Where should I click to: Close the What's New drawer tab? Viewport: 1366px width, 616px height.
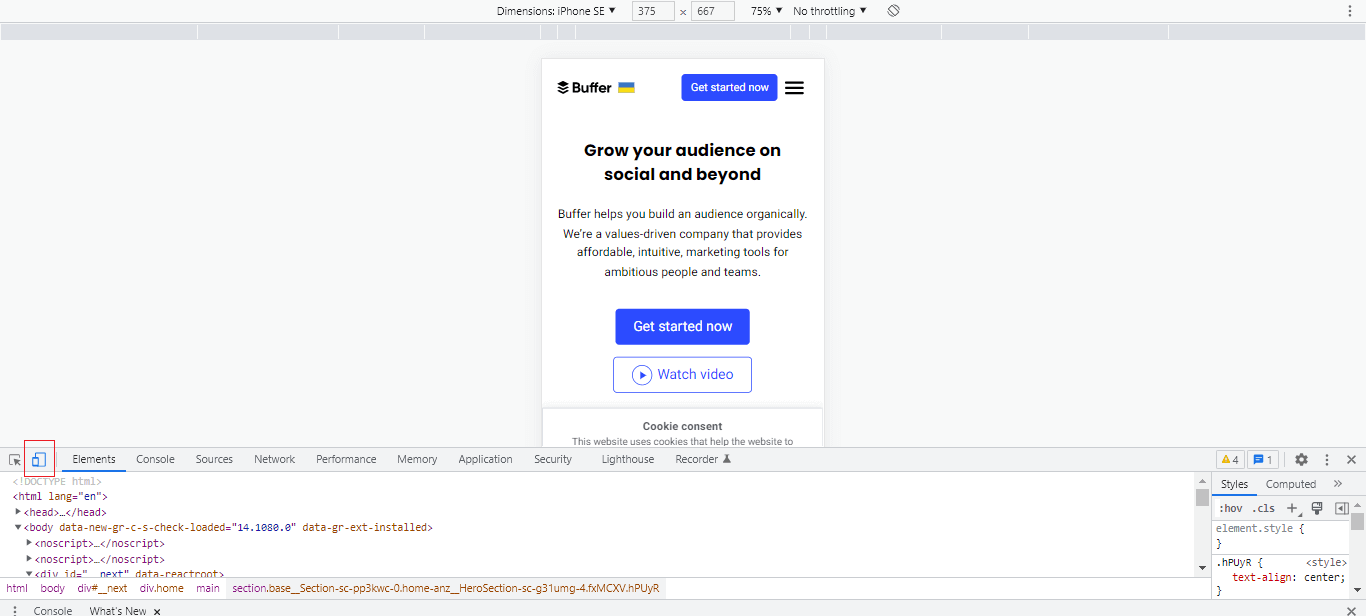(x=157, y=611)
